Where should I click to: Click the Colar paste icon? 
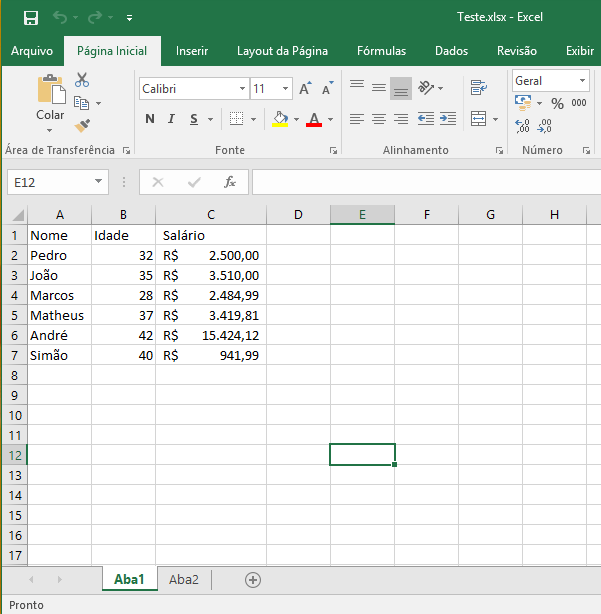(51, 89)
